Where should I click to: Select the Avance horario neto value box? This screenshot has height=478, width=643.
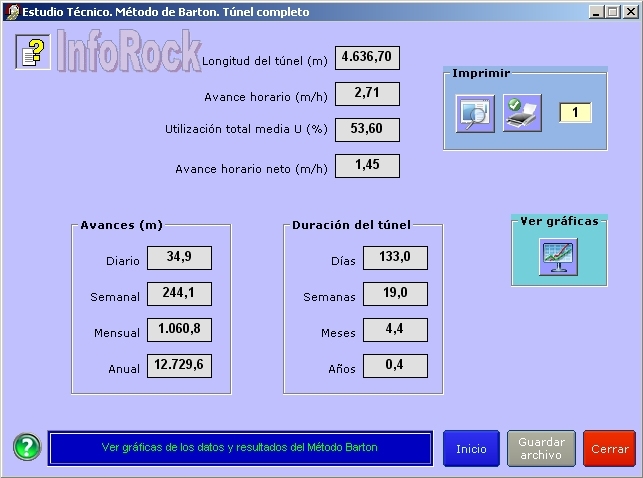[x=367, y=166]
